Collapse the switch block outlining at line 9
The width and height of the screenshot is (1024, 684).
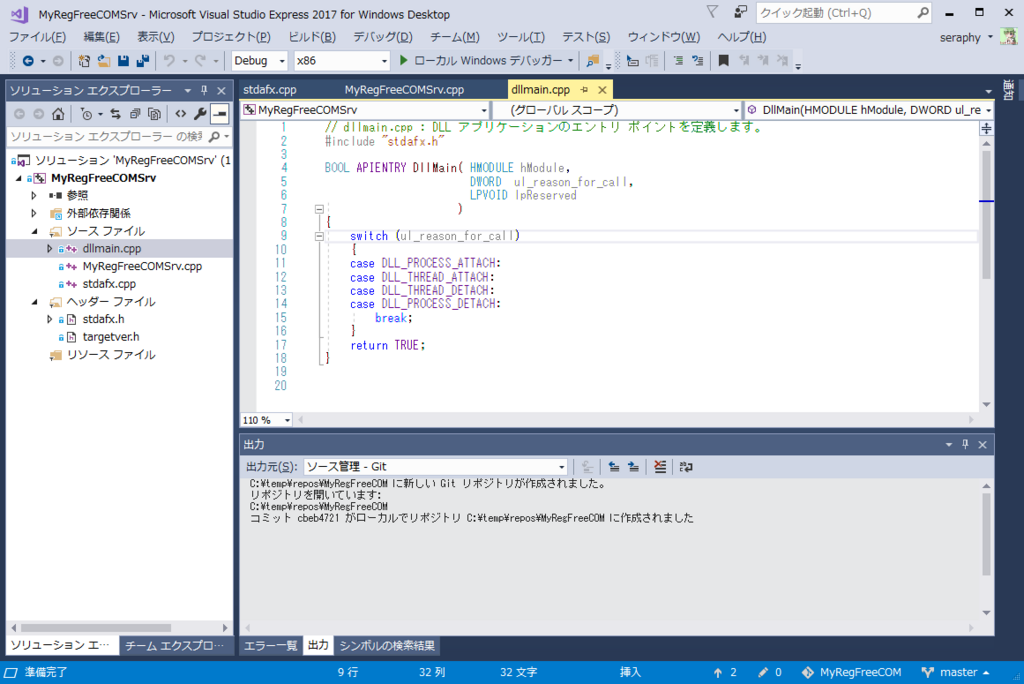click(319, 236)
